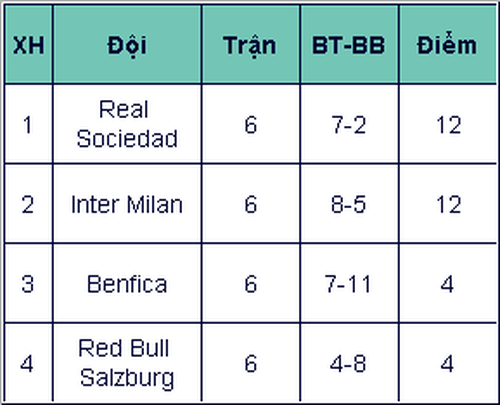Select Inter Milan's matches played cell
500x405 pixels.
(251, 204)
